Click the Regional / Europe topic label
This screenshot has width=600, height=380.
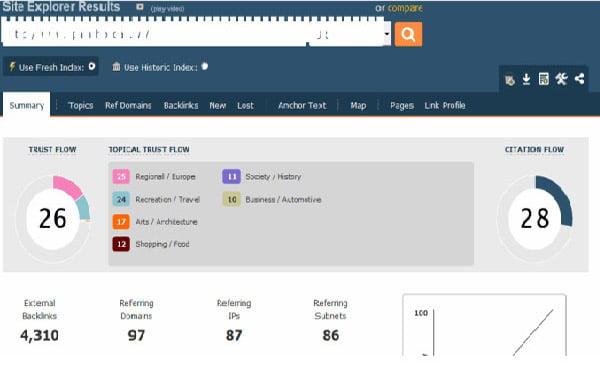click(x=165, y=176)
